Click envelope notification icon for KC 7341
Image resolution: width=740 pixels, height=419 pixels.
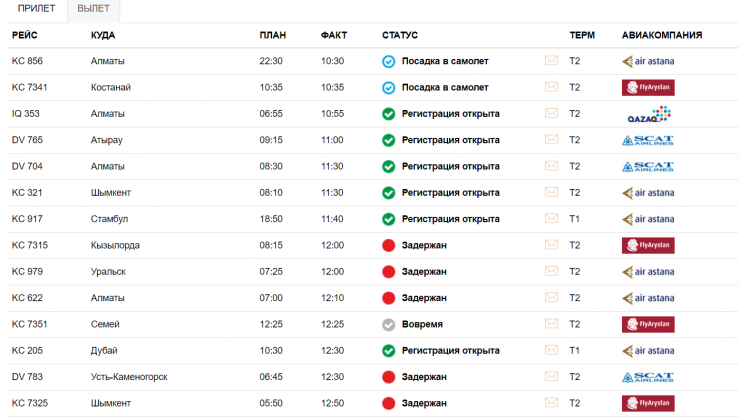(x=551, y=87)
